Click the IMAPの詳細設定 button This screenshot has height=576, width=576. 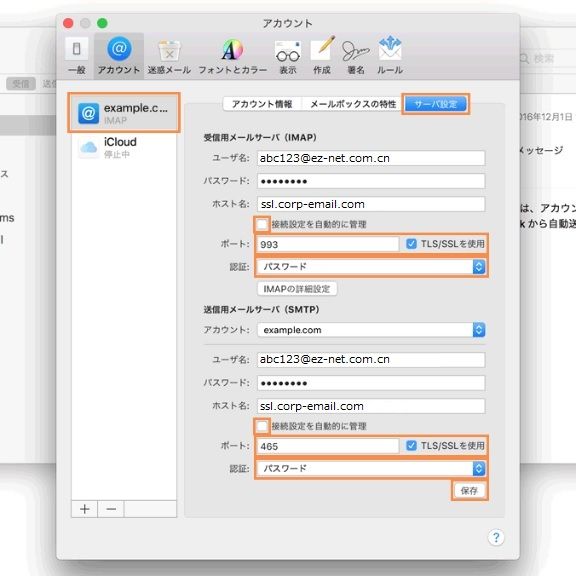[x=297, y=289]
